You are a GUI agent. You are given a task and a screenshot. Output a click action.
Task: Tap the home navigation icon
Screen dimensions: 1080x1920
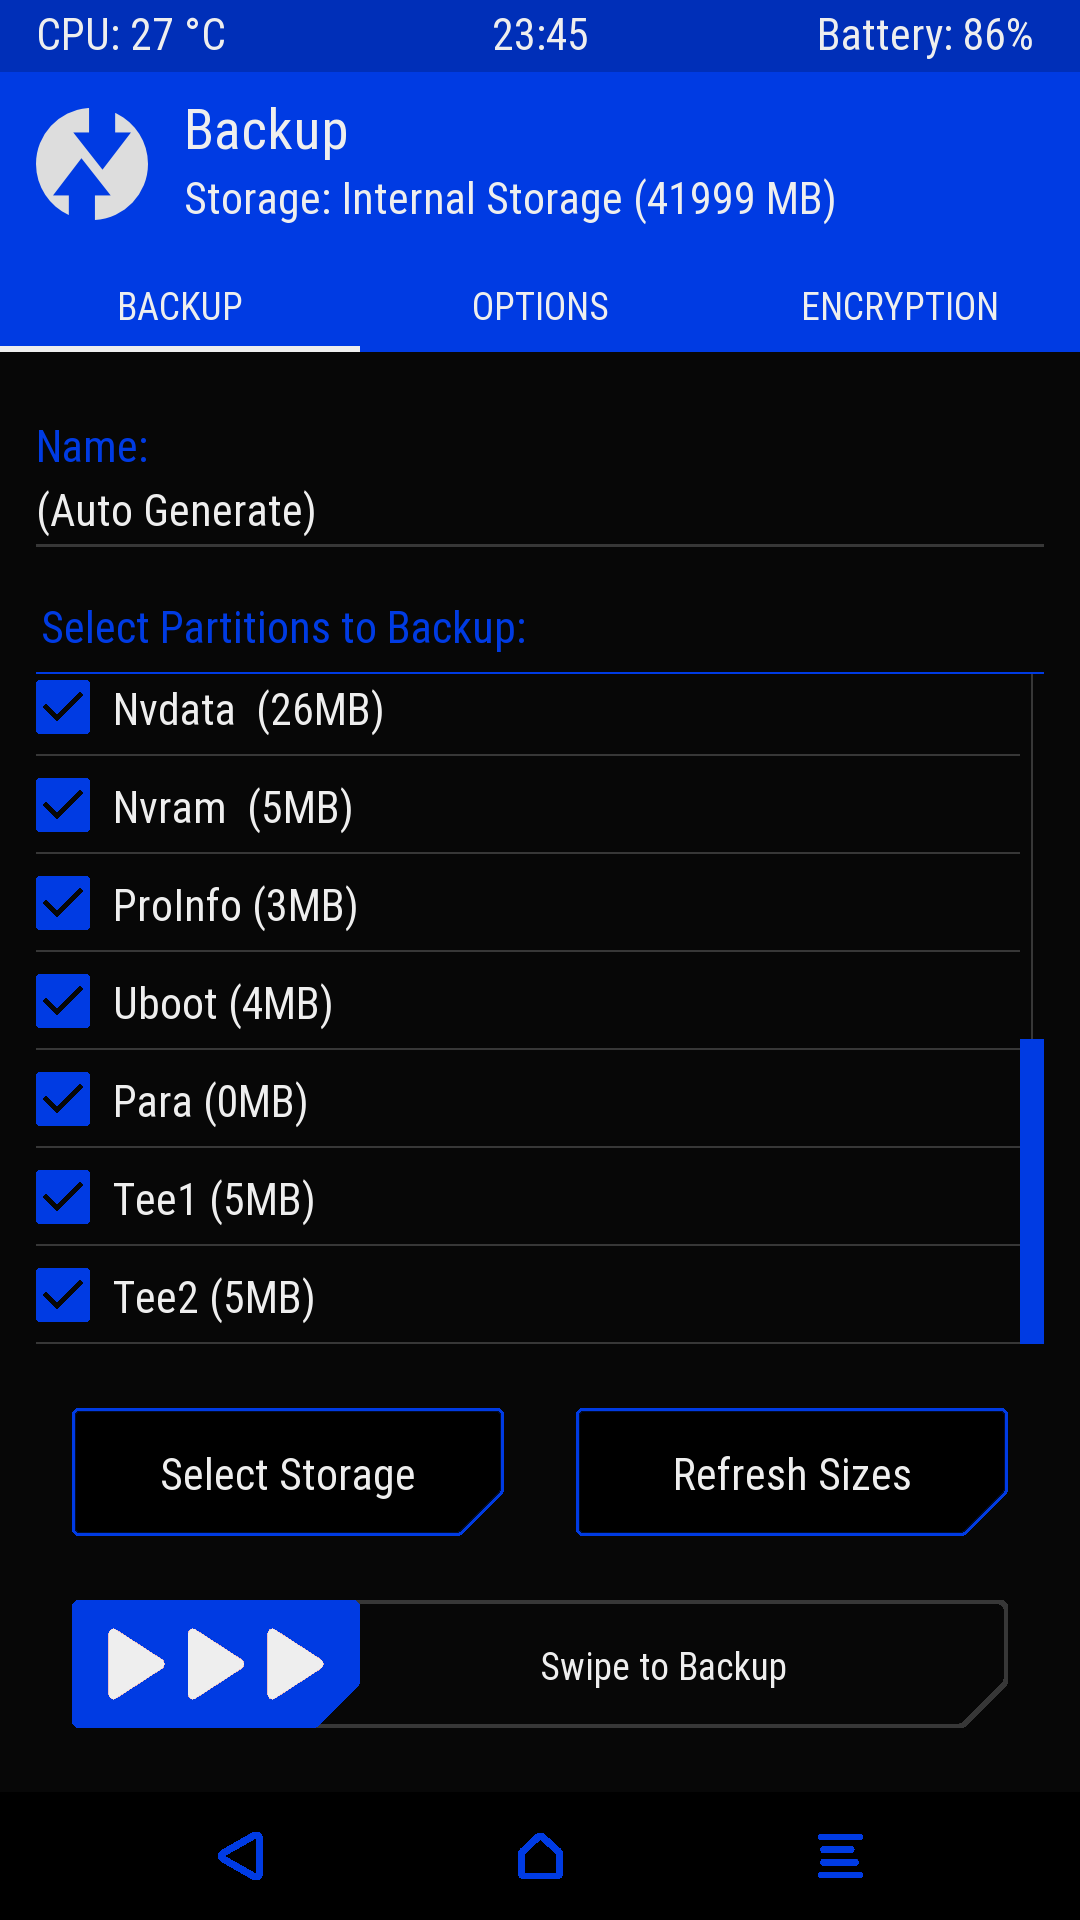point(540,1857)
